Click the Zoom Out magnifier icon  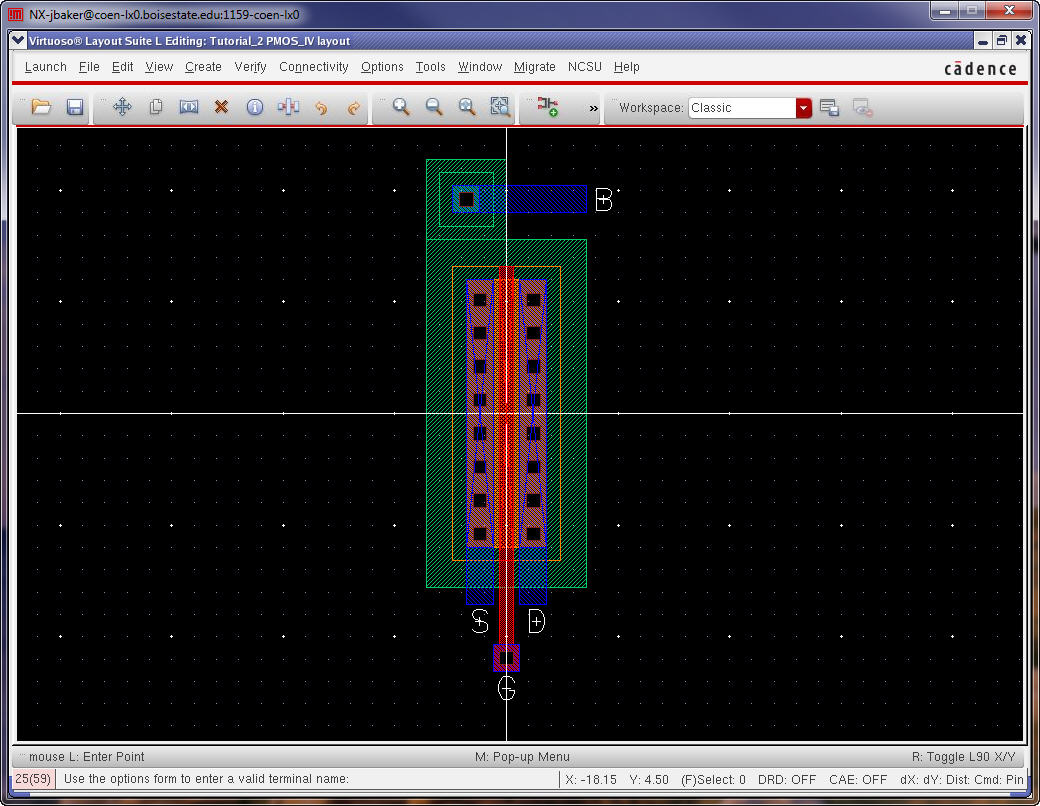[x=434, y=107]
